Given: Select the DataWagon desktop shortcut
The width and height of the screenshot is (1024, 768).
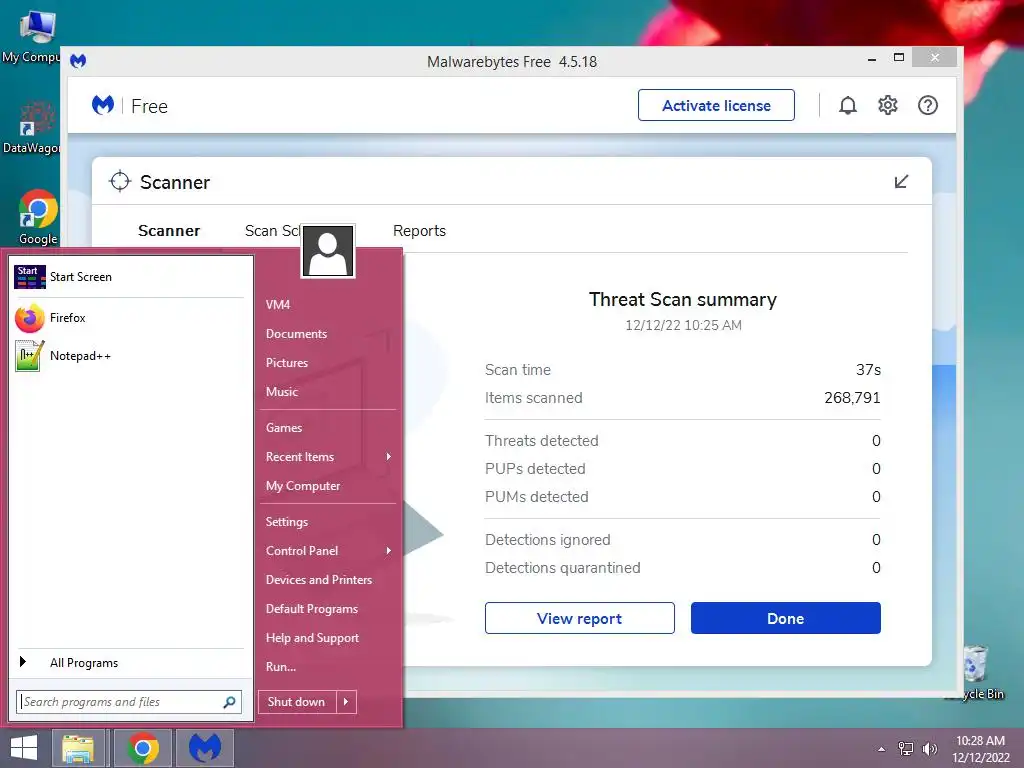Looking at the screenshot, I should tap(31, 128).
